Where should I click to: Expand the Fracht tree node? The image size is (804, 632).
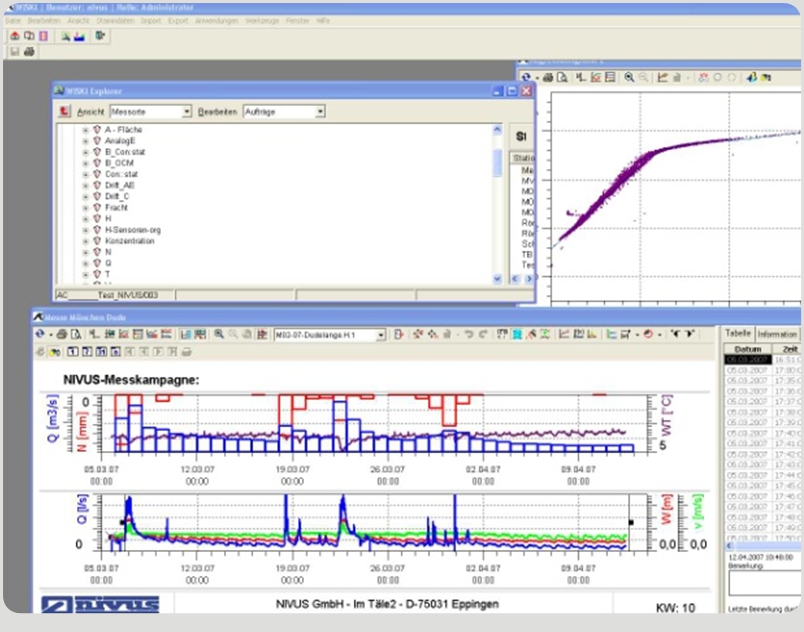86,208
